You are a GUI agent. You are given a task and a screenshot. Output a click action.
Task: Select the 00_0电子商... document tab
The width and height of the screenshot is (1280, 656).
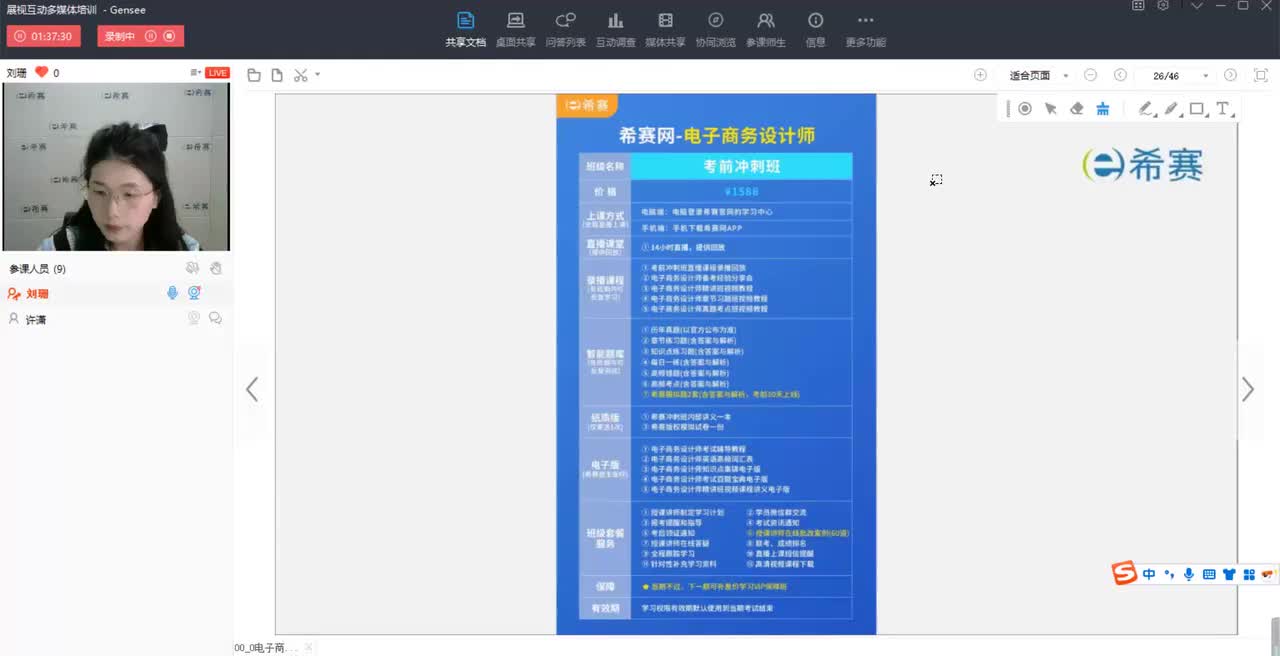pyautogui.click(x=266, y=648)
